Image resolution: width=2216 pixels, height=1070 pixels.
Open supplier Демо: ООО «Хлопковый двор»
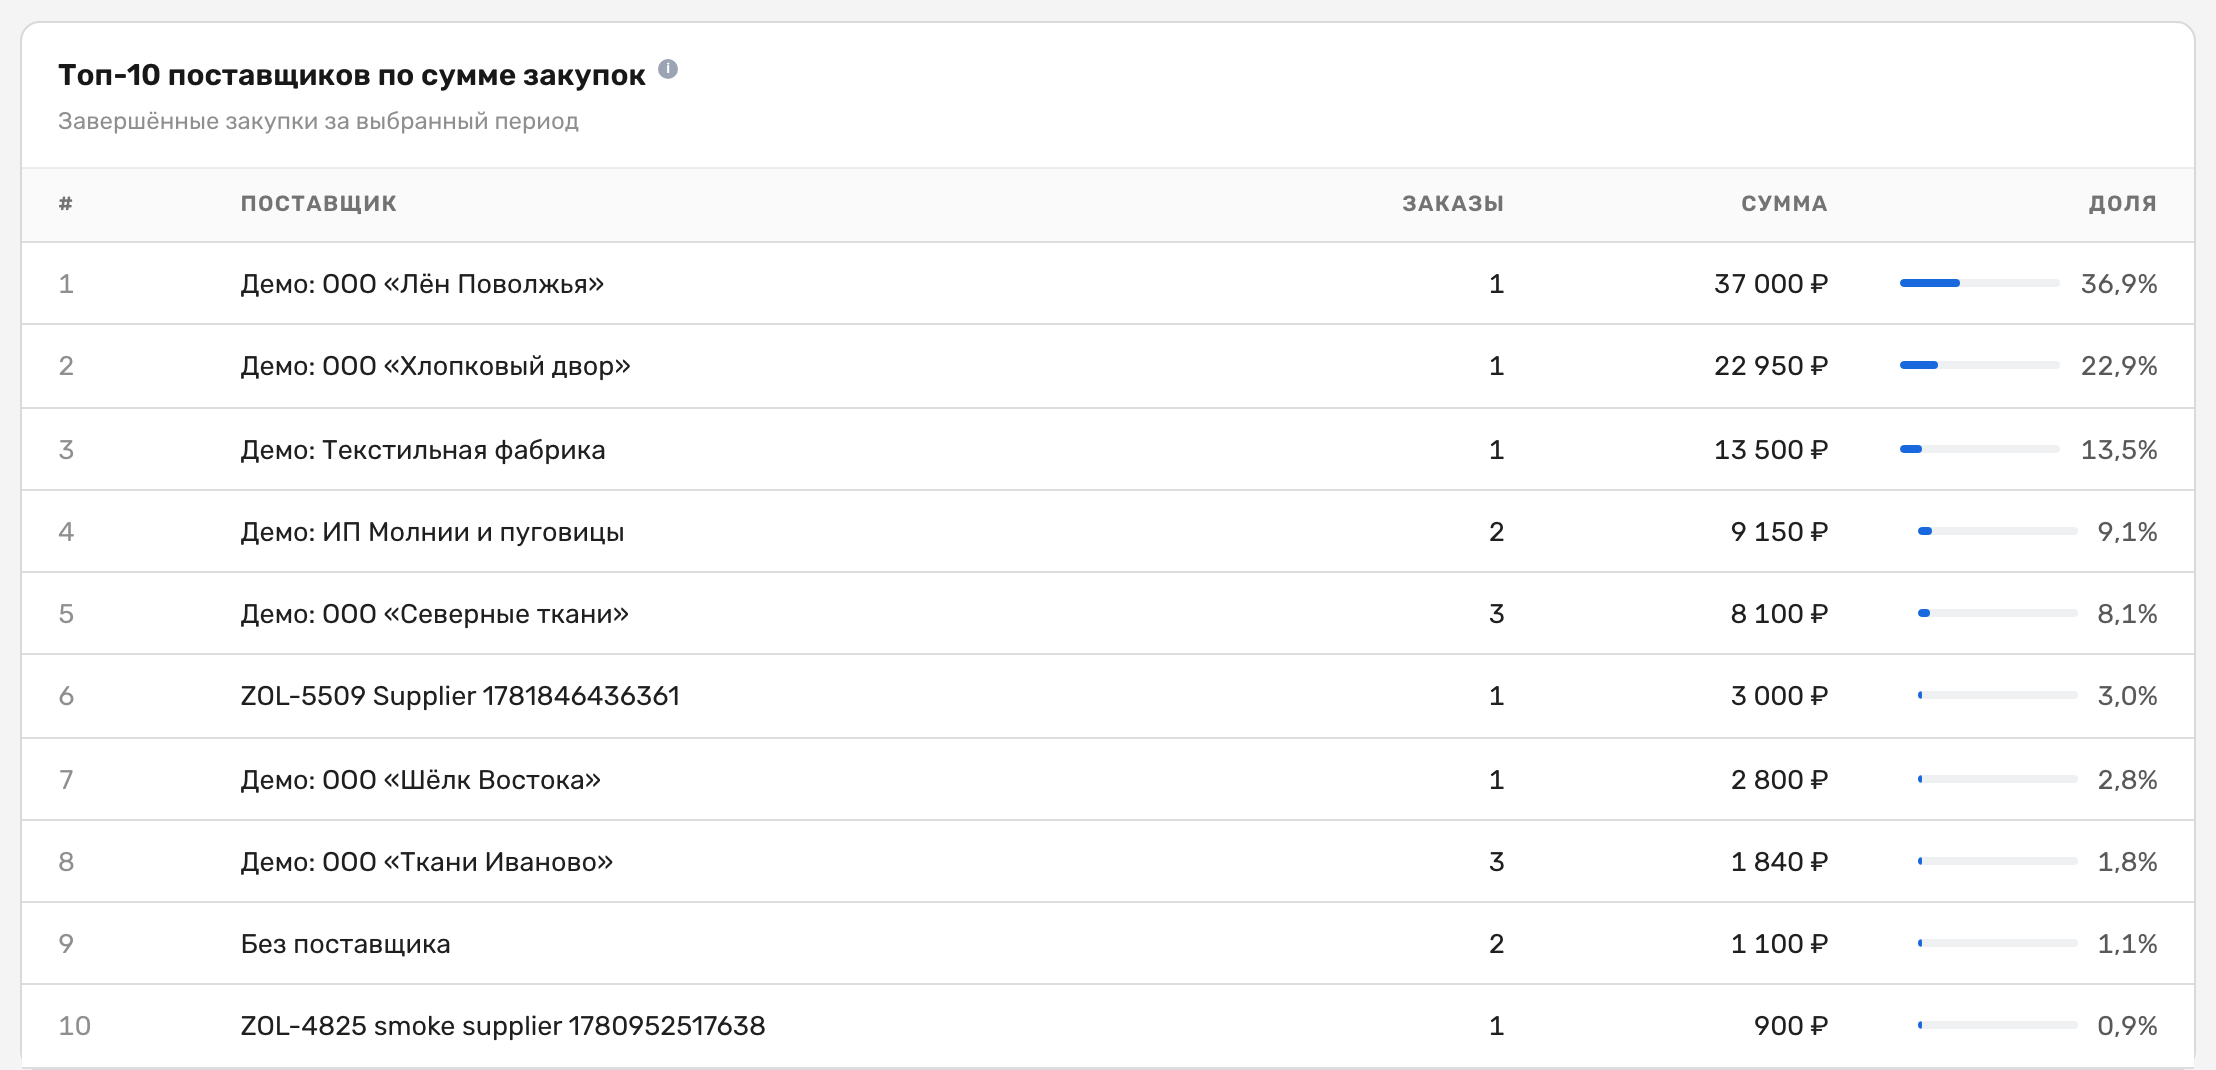[435, 366]
